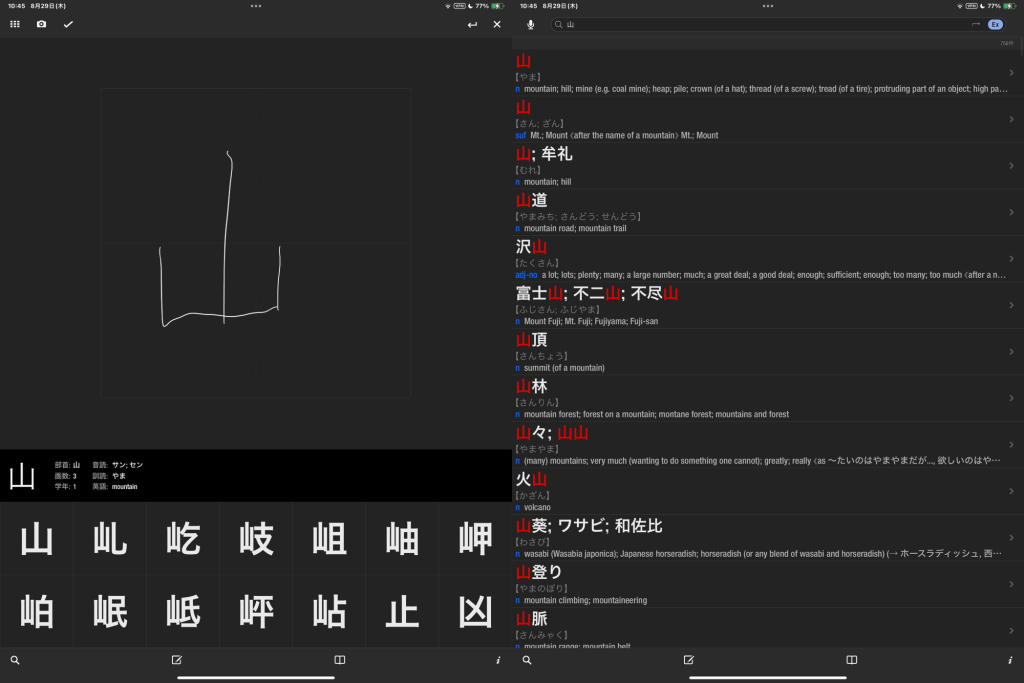
Task: Tap the return arrow icon in the drawing toolbar
Action: tap(471, 24)
